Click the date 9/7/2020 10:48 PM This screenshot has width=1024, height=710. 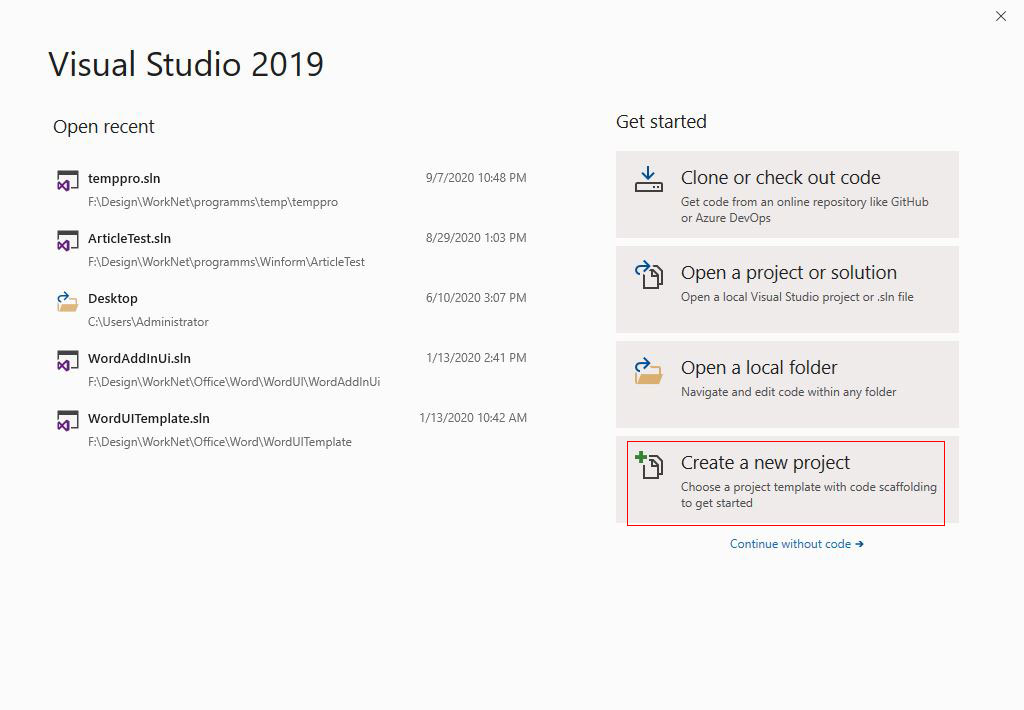[476, 178]
